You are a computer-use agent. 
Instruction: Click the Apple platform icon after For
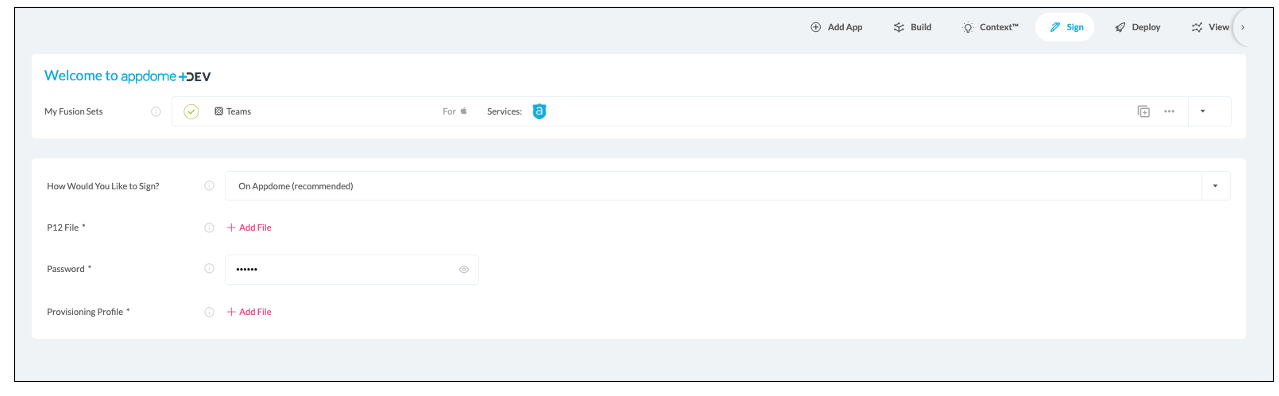click(464, 111)
